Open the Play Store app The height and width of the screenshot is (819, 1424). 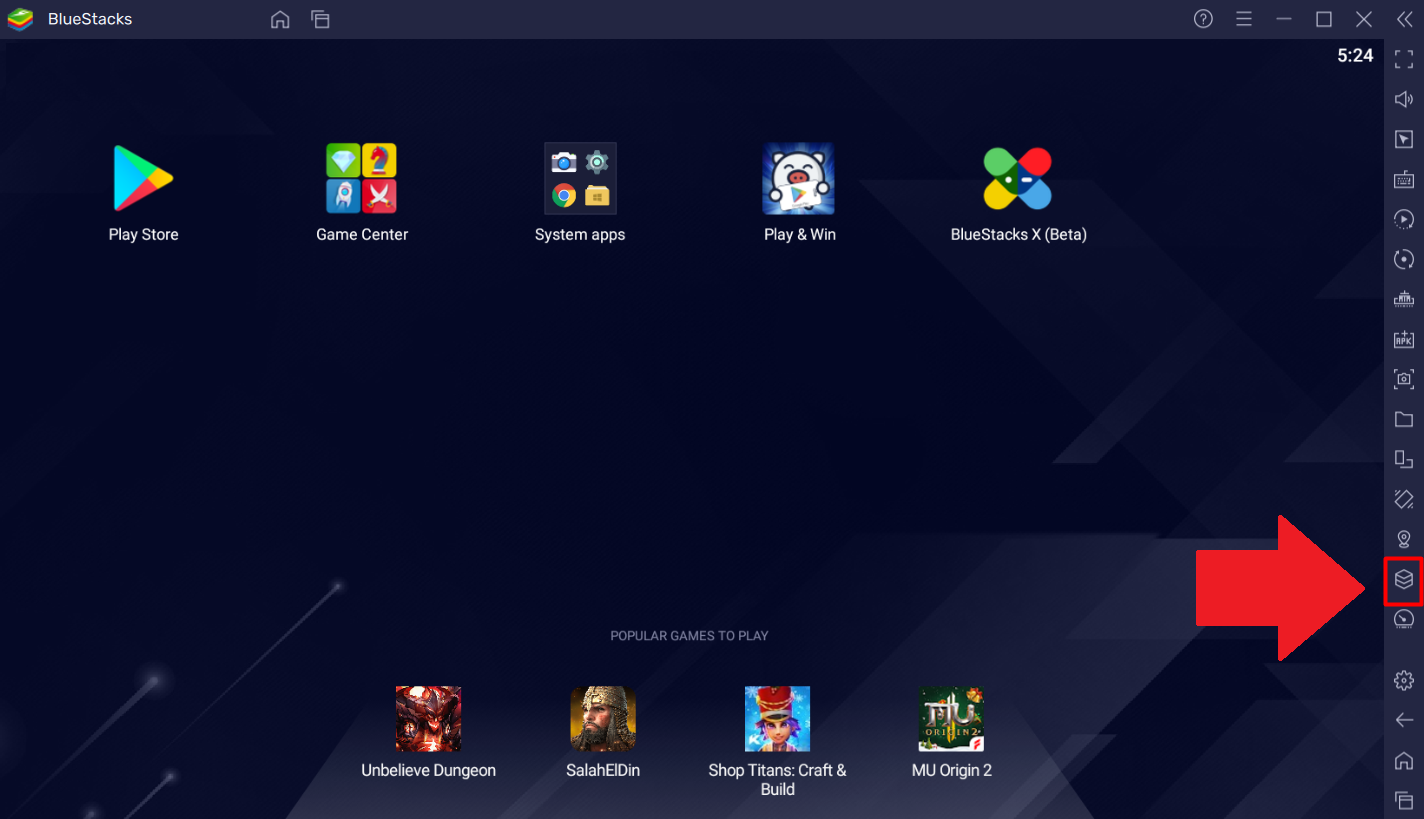tap(143, 178)
